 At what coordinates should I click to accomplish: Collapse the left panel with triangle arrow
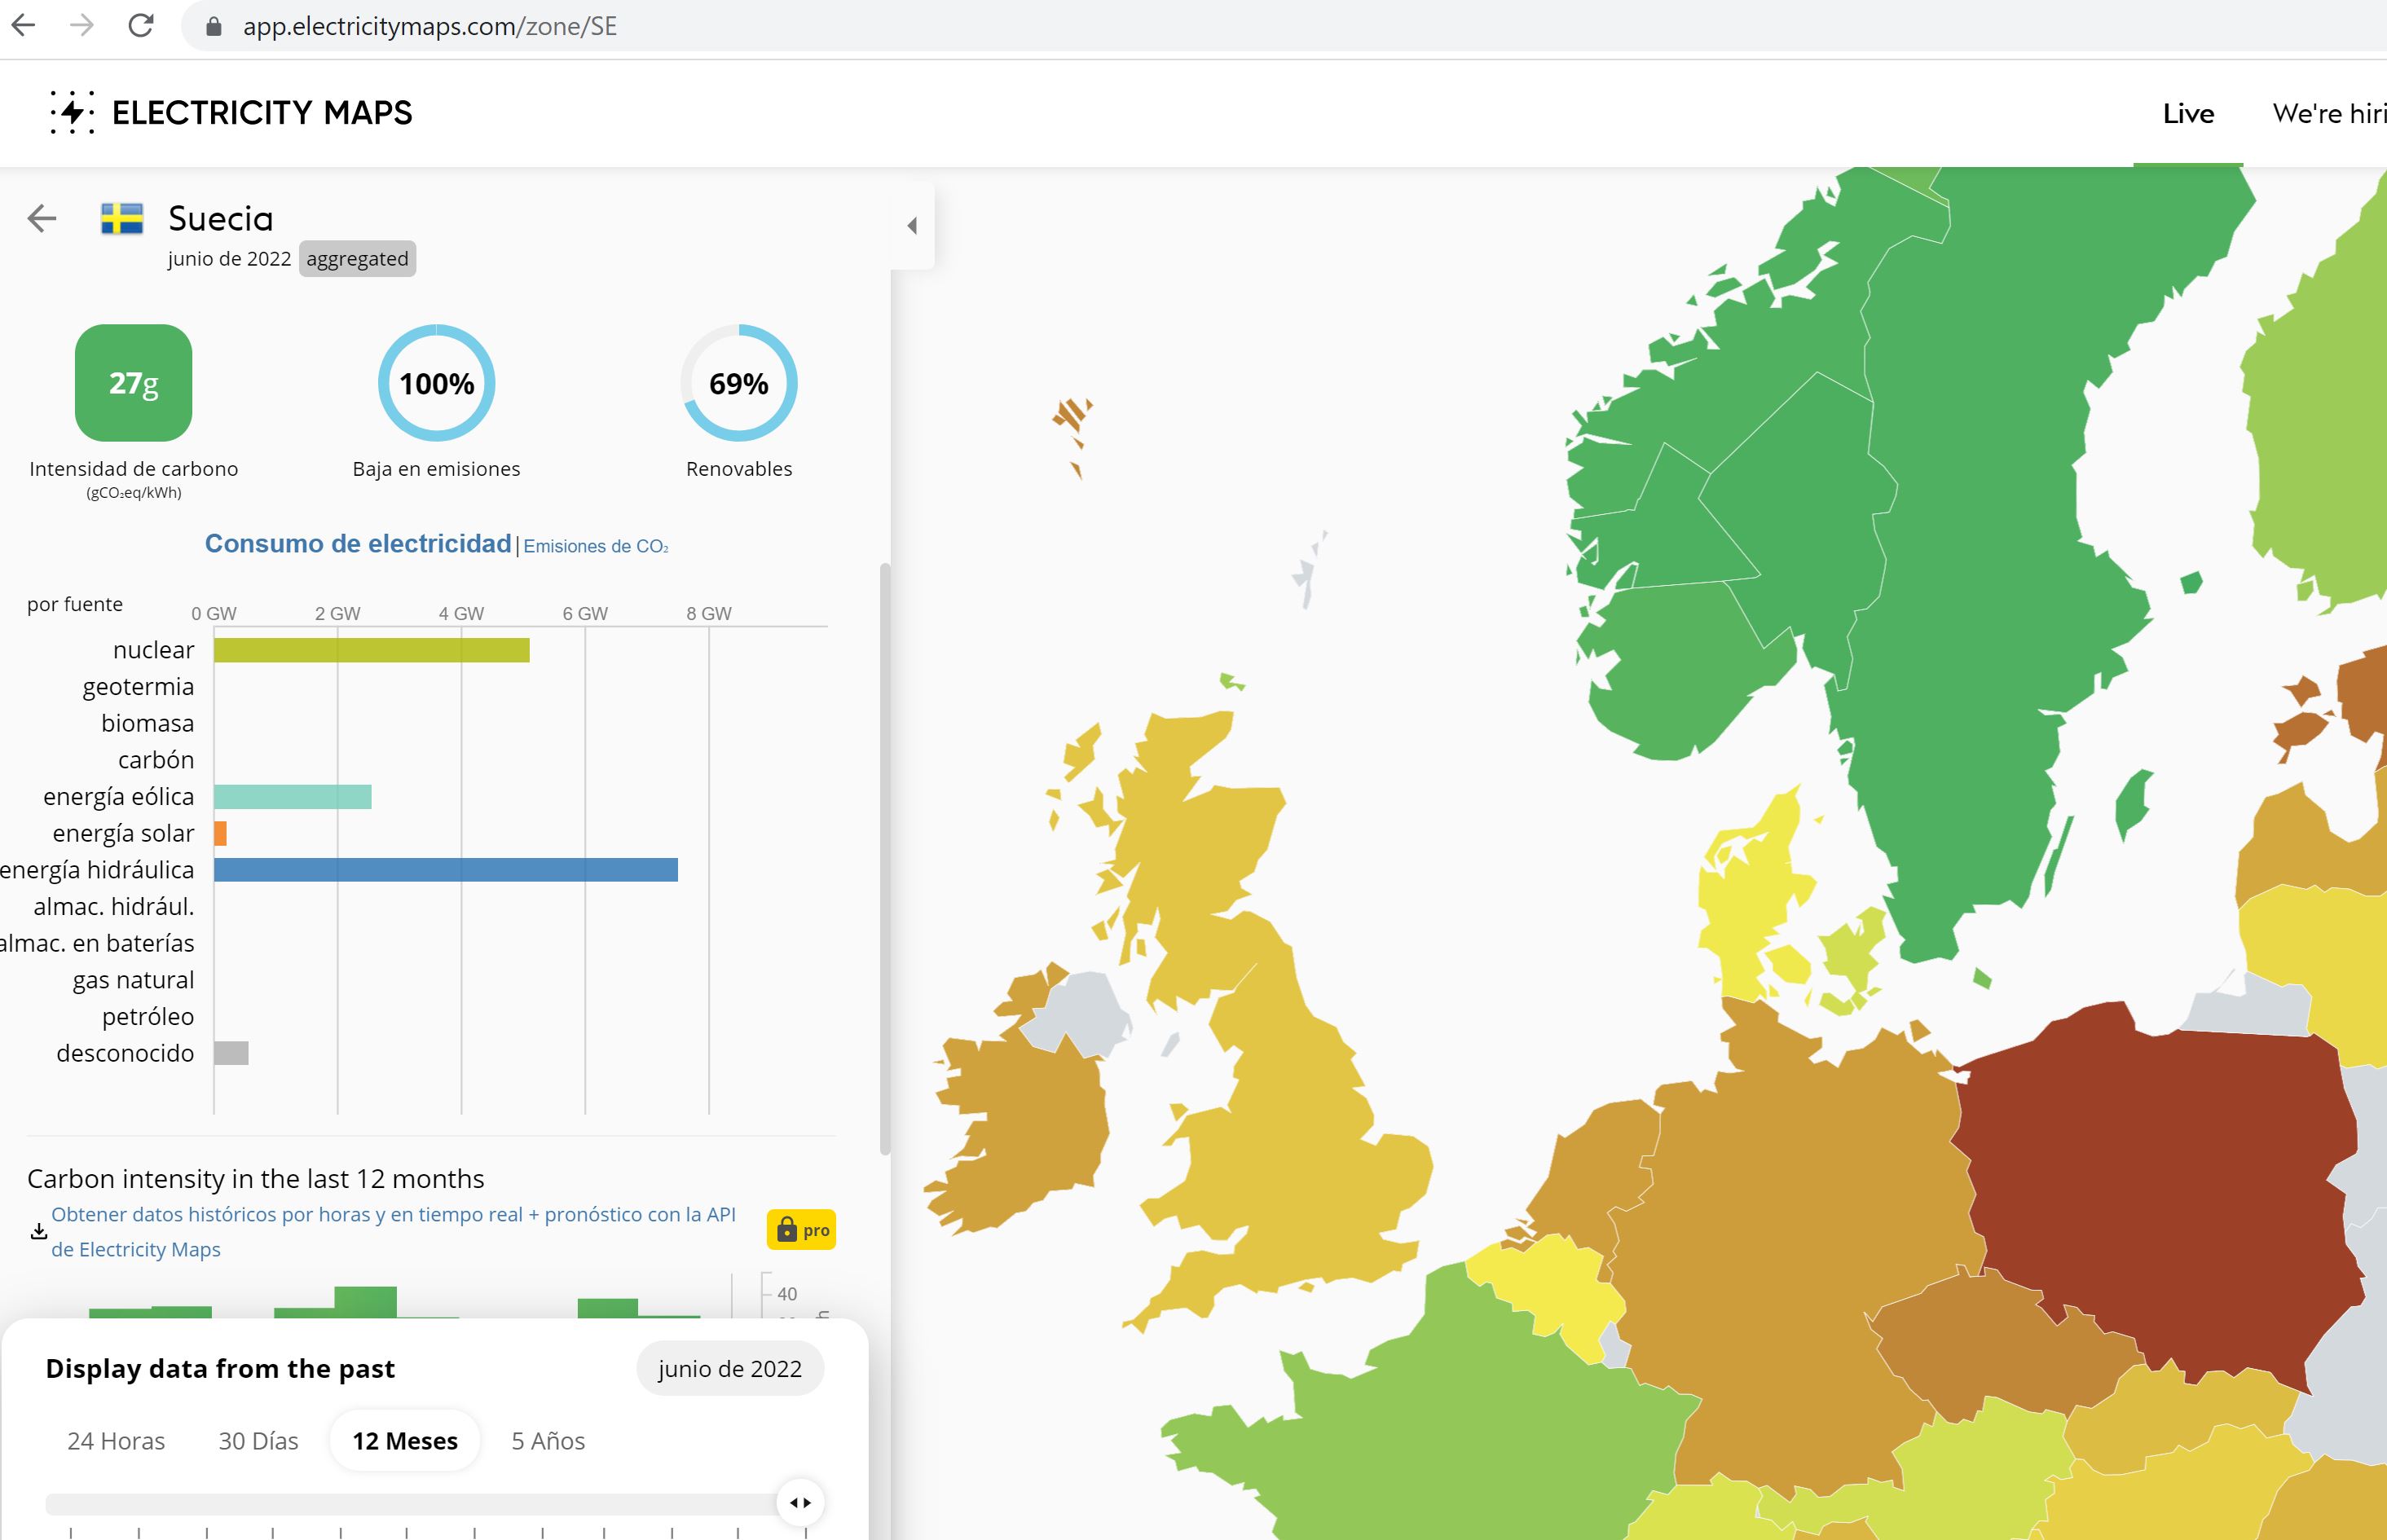[912, 226]
